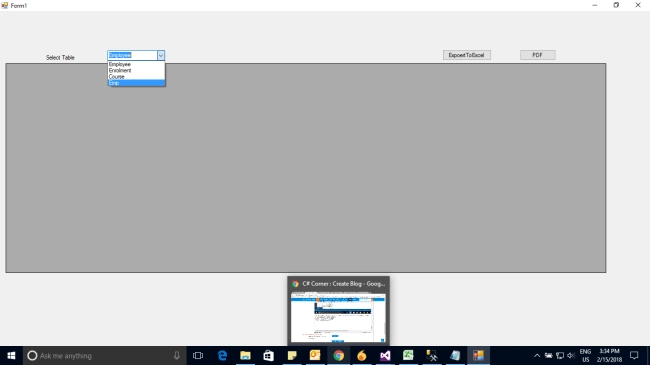Open File Explorer from taskbar
This screenshot has height=365, width=650.
245,355
